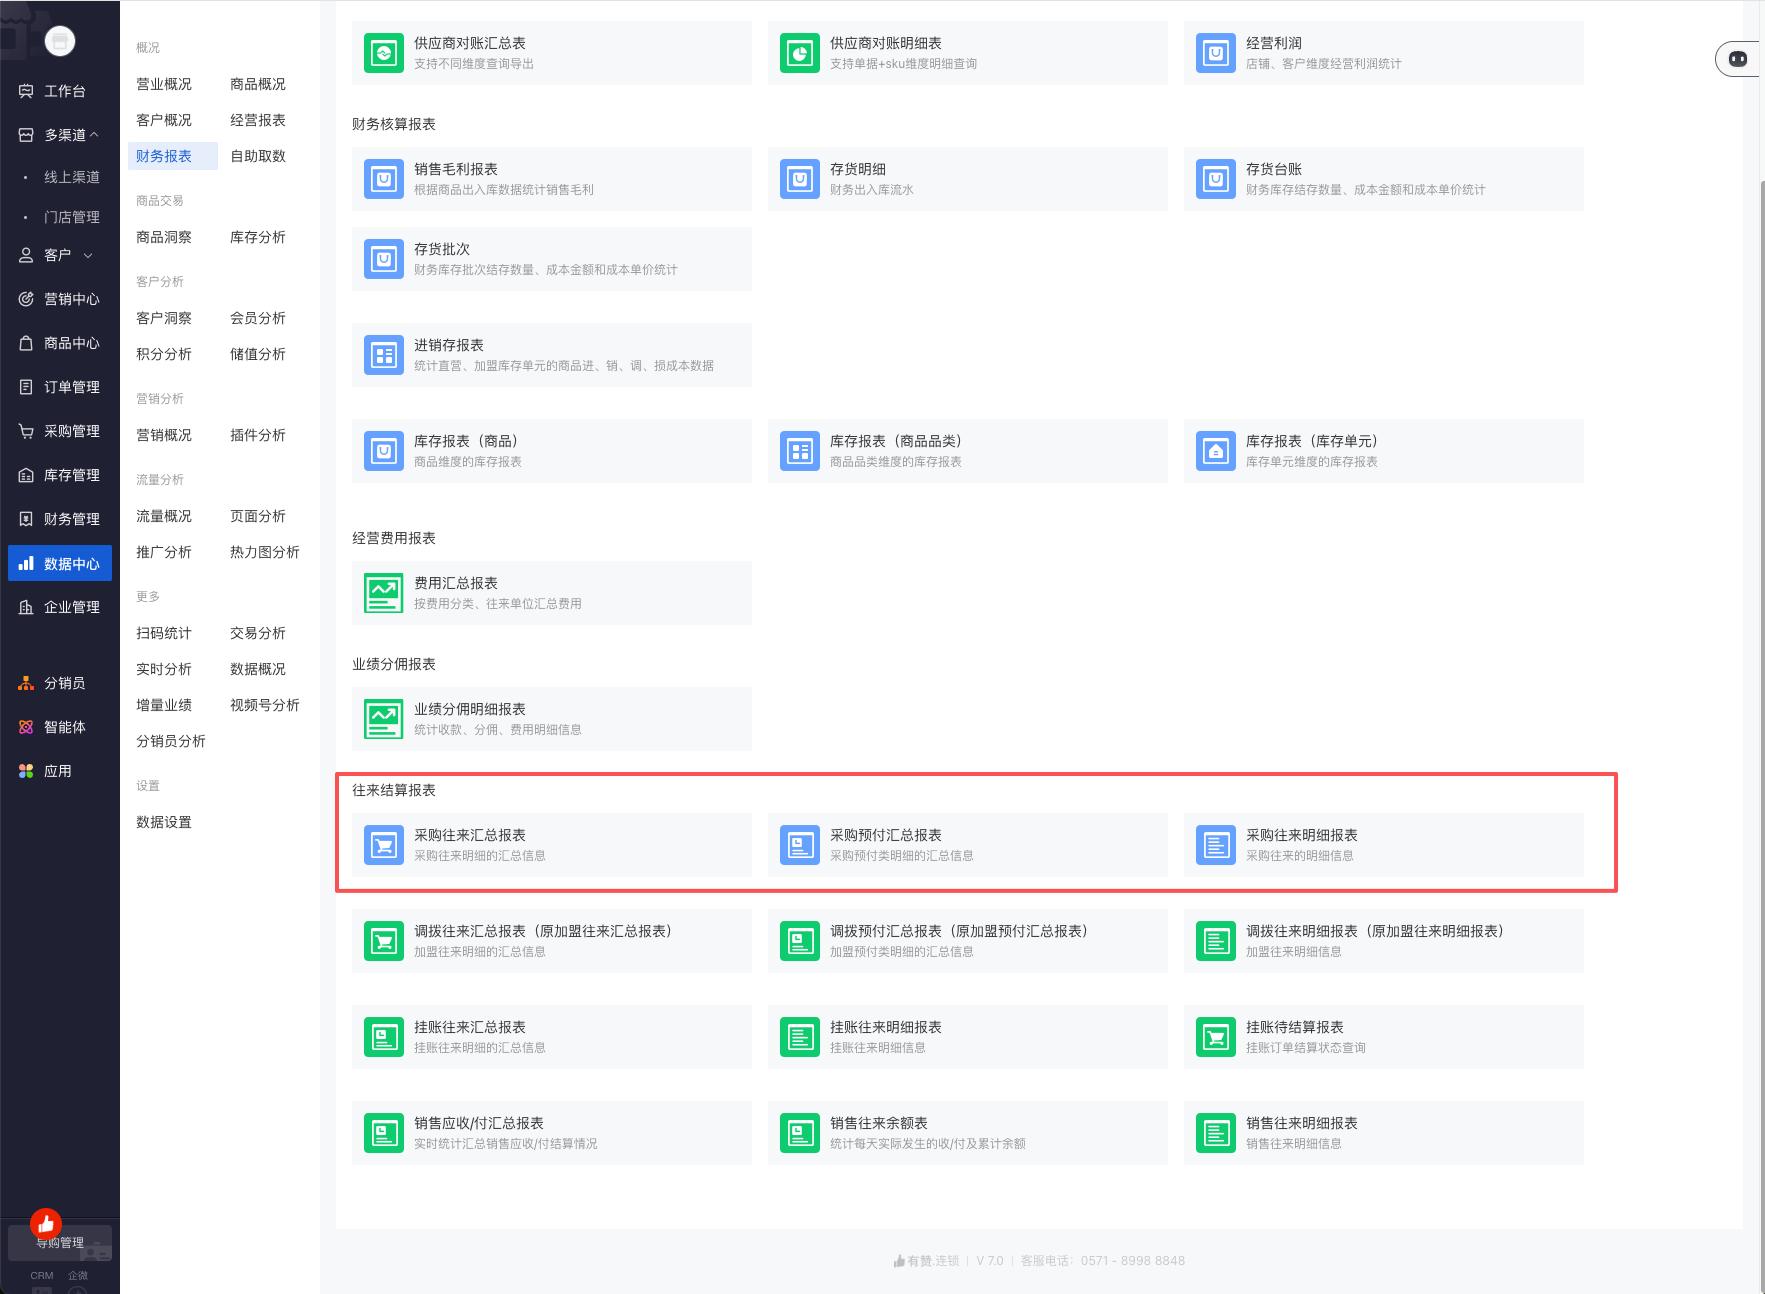This screenshot has width=1765, height=1294.
Task: Click the page's vertical scrollbar
Action: 1760,700
